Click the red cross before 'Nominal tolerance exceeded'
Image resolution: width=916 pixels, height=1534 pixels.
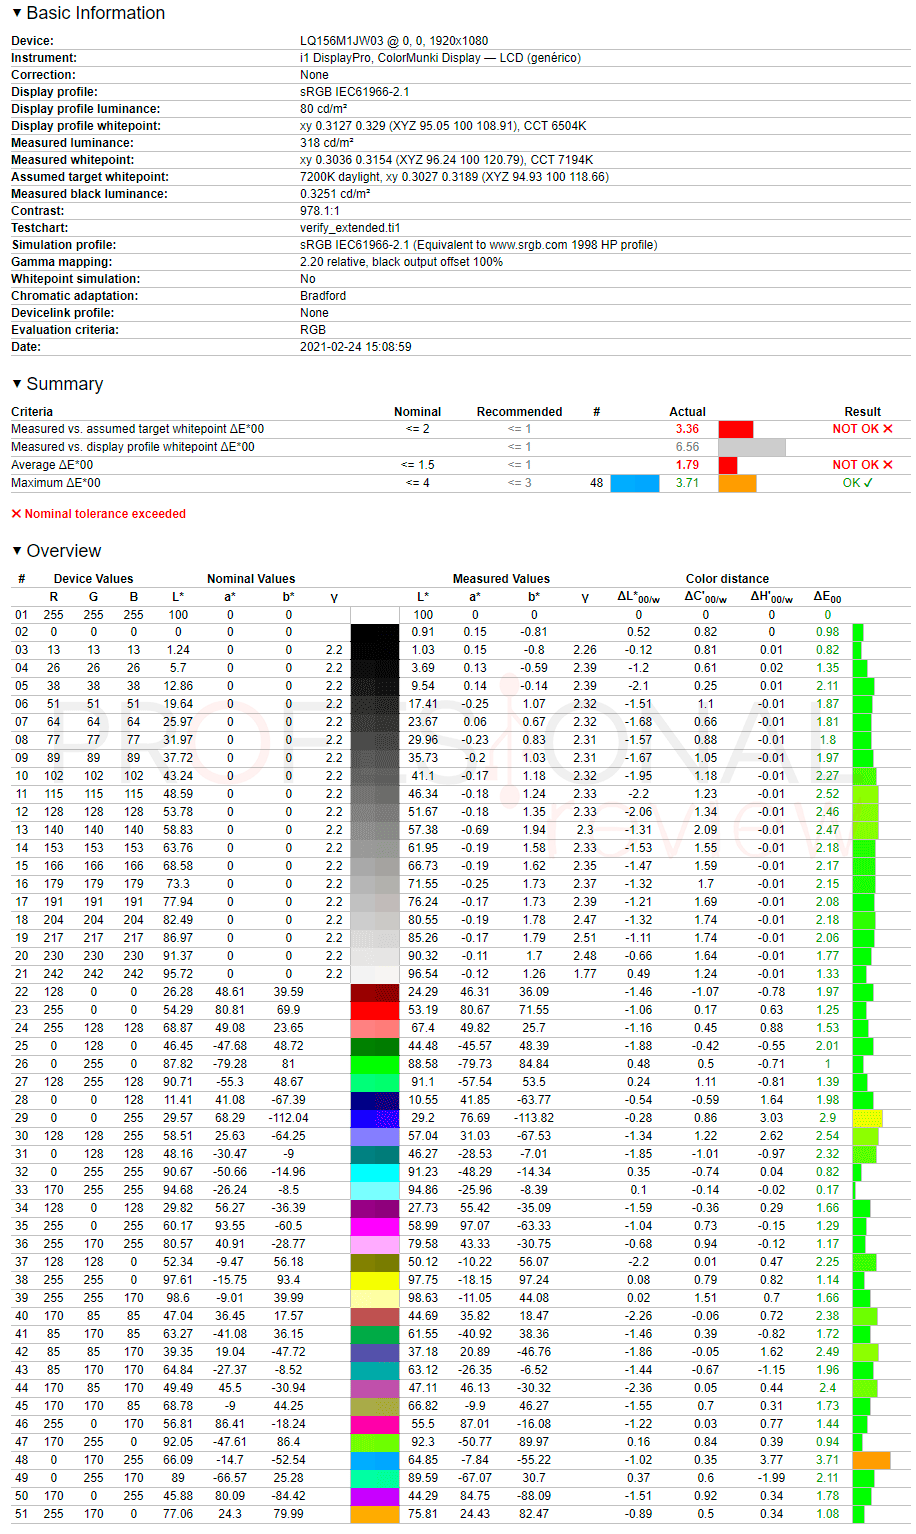pos(16,514)
